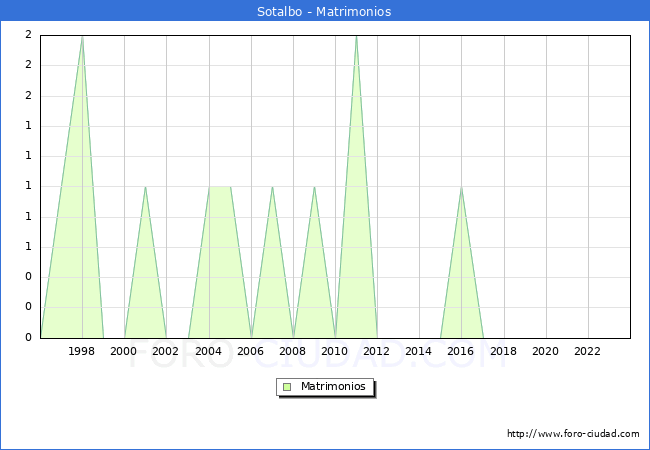
Task: Click the 2008 x-axis label
Action: [x=293, y=351]
